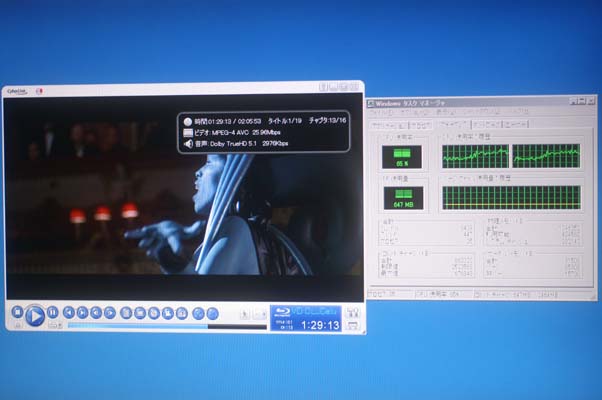The image size is (602, 400).
Task: Click the lower icon right of the time display
Action: point(352,326)
